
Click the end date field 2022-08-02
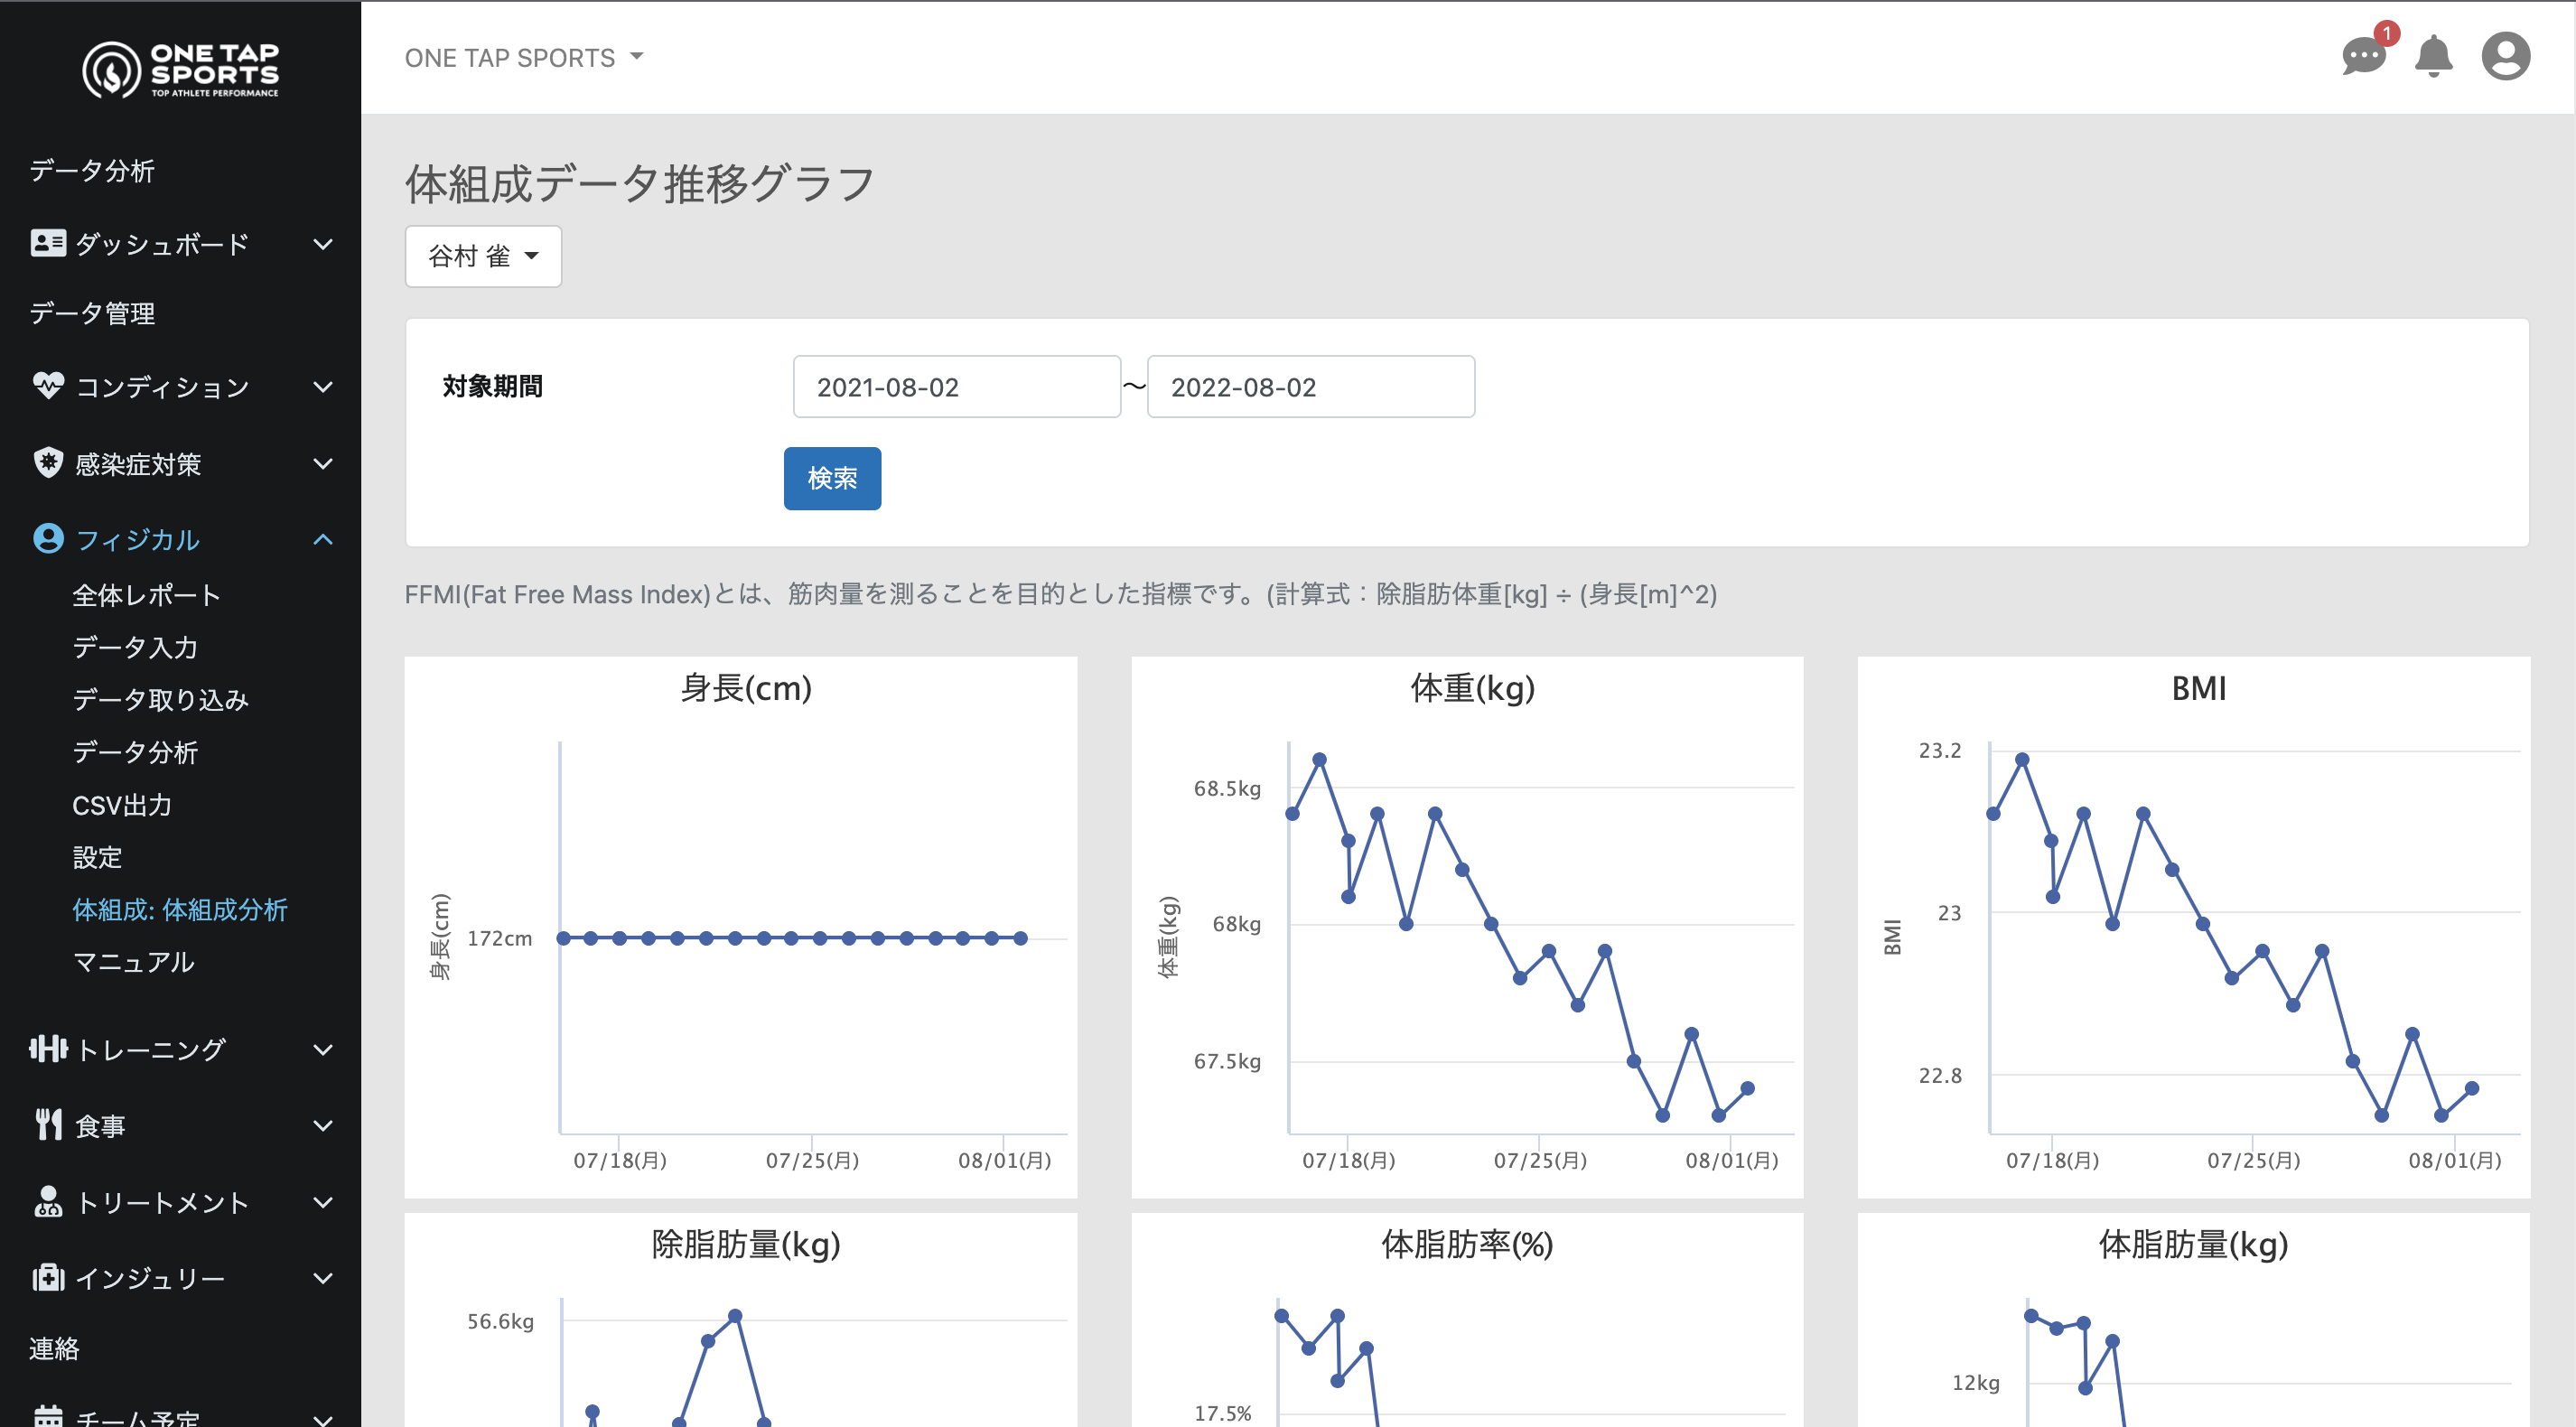click(x=1310, y=387)
